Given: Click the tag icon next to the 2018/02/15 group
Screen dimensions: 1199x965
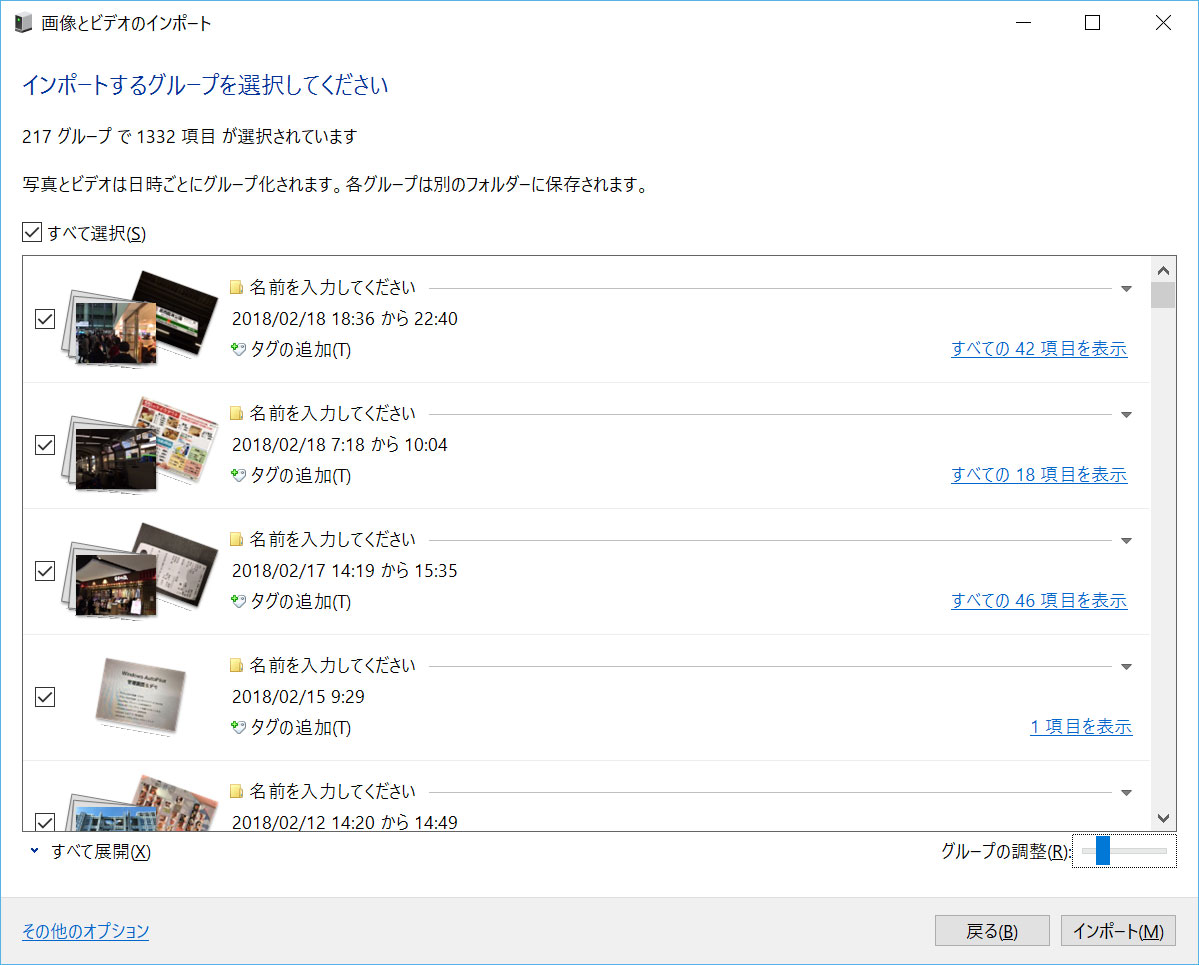Looking at the screenshot, I should (236, 728).
